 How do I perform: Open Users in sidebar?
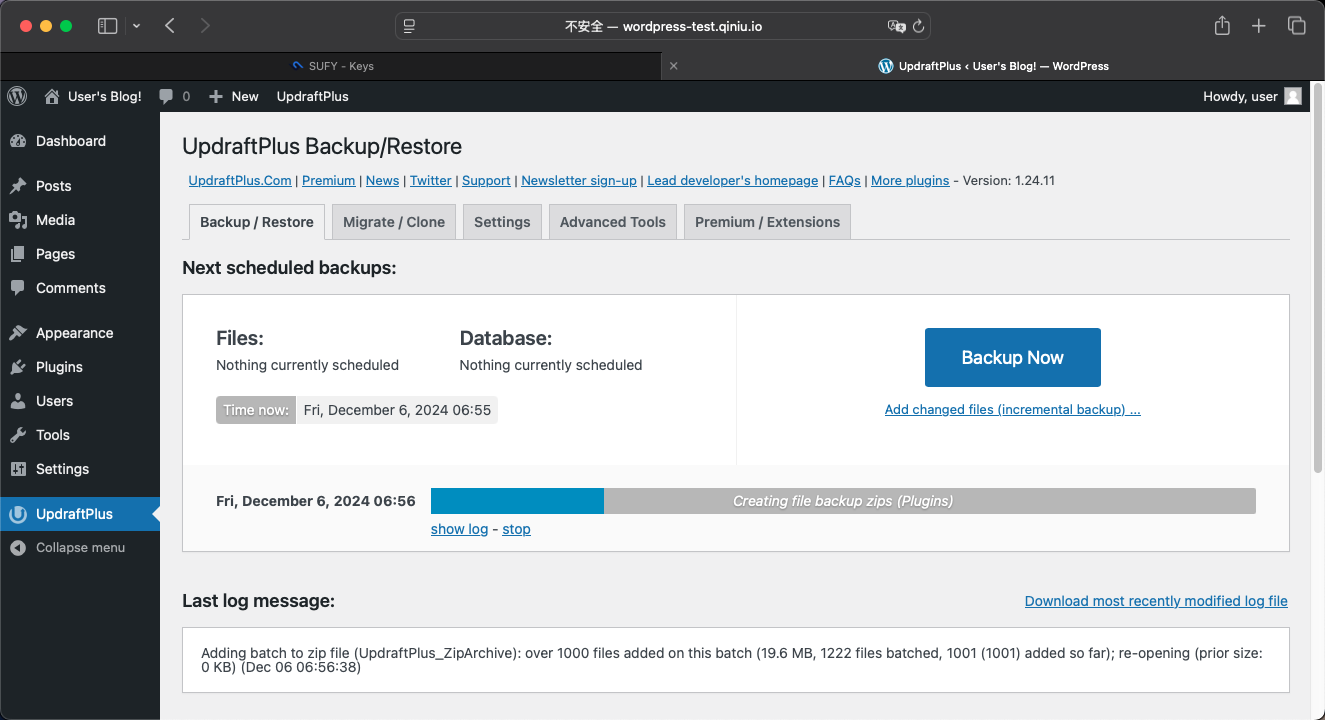tap(80, 401)
